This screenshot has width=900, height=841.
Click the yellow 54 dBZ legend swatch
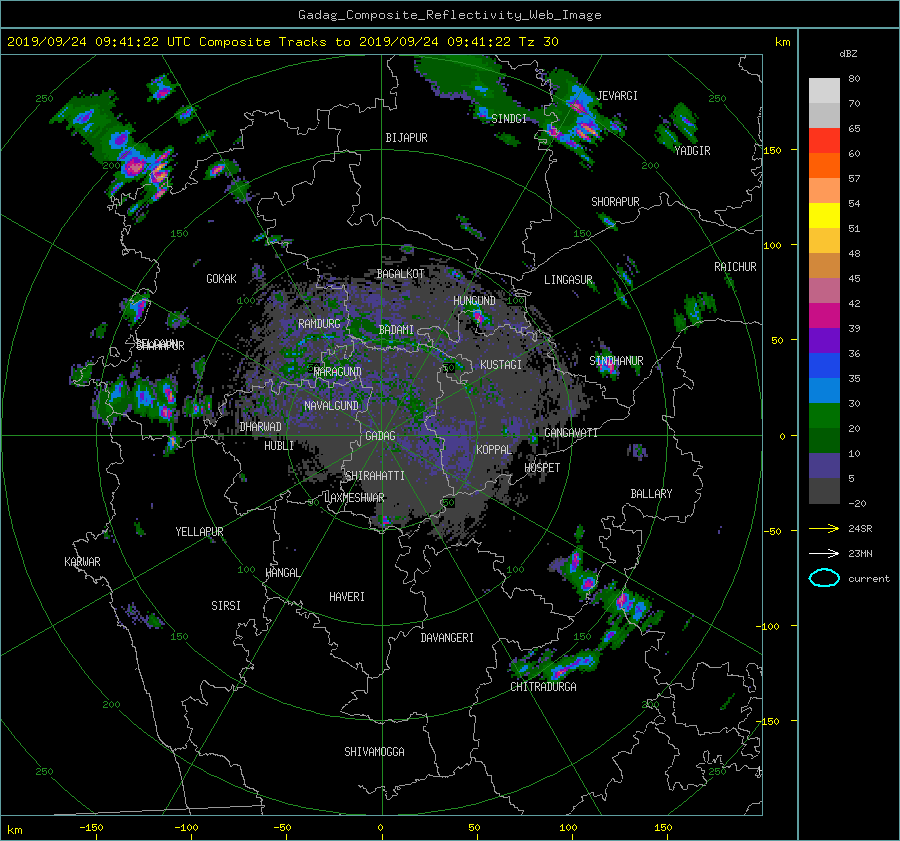click(x=824, y=215)
